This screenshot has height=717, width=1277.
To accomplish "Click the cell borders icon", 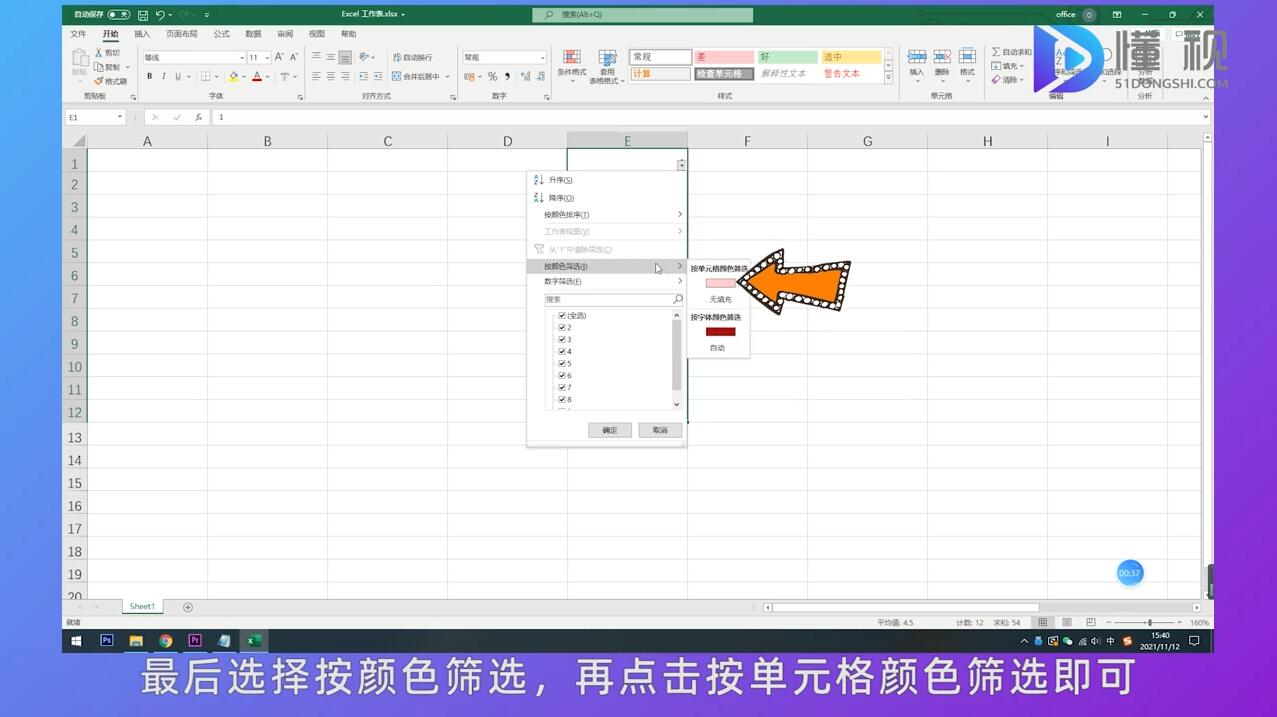I will (x=205, y=76).
